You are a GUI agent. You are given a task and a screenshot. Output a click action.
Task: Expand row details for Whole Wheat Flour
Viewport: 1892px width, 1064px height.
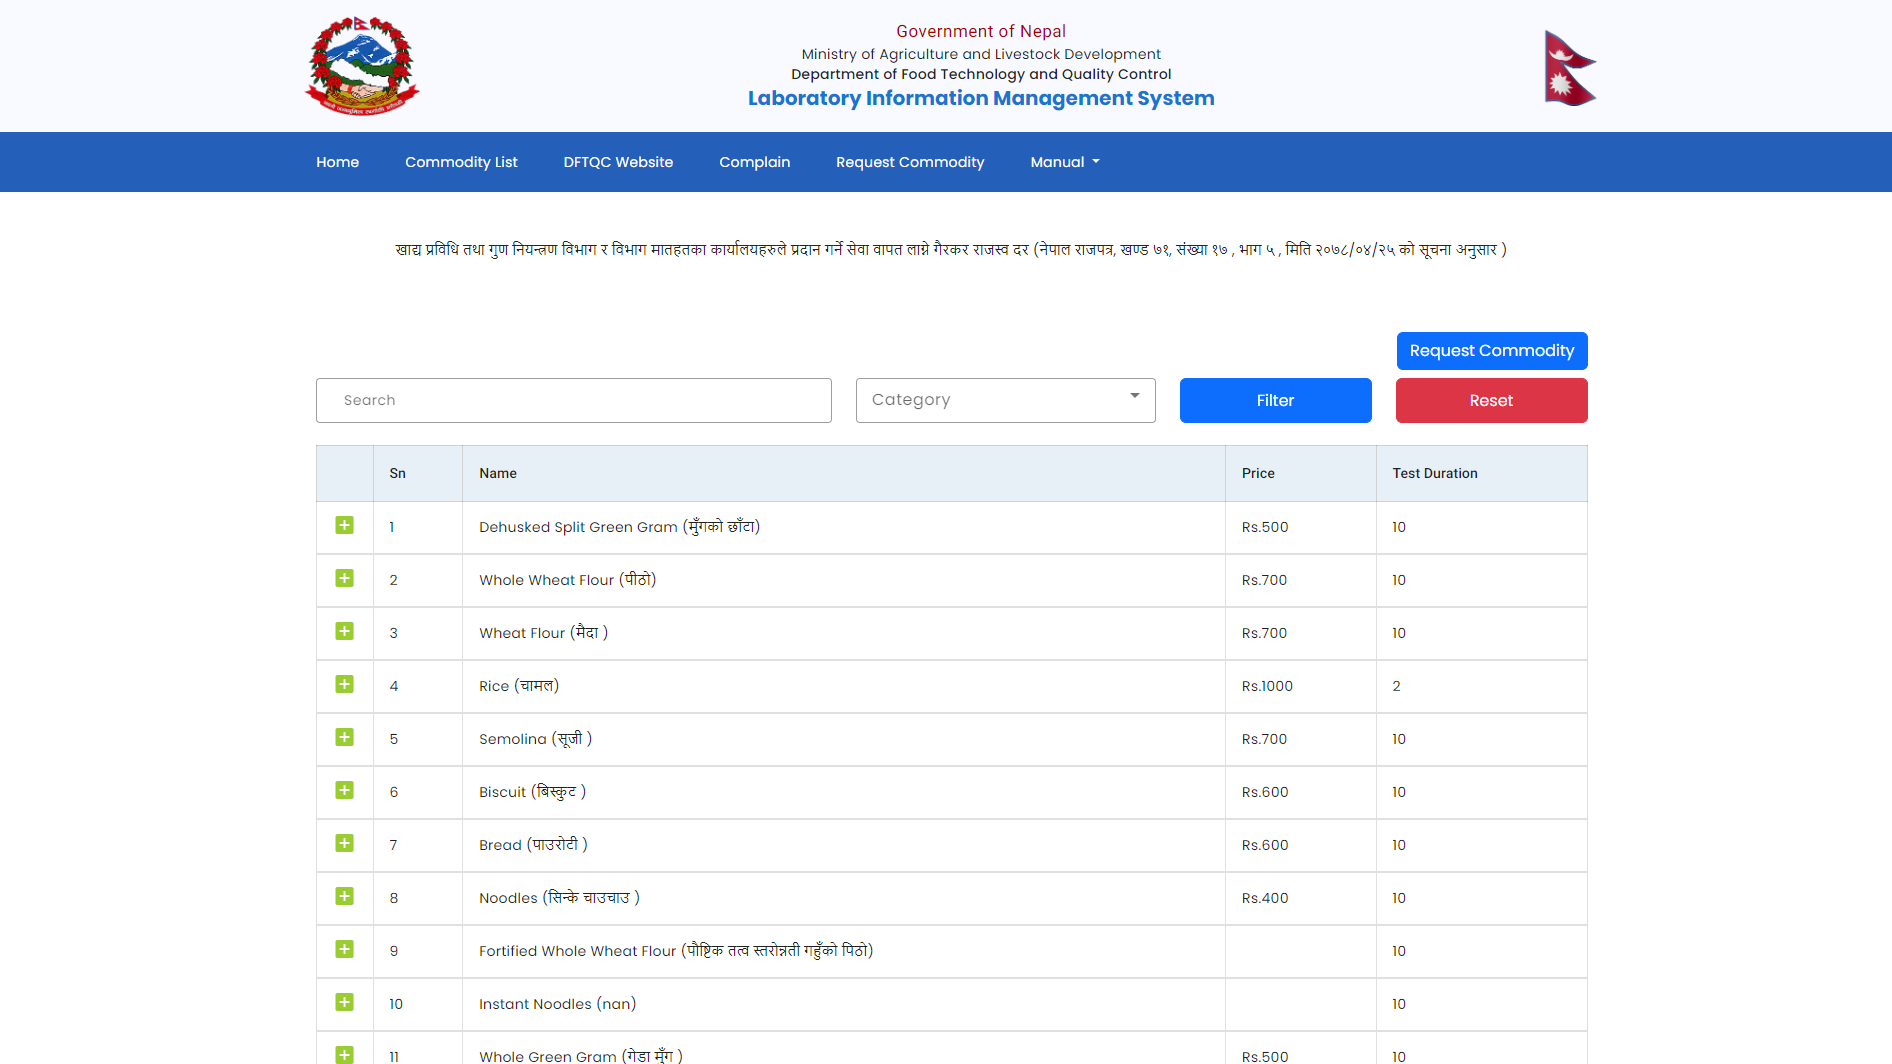[x=345, y=579]
